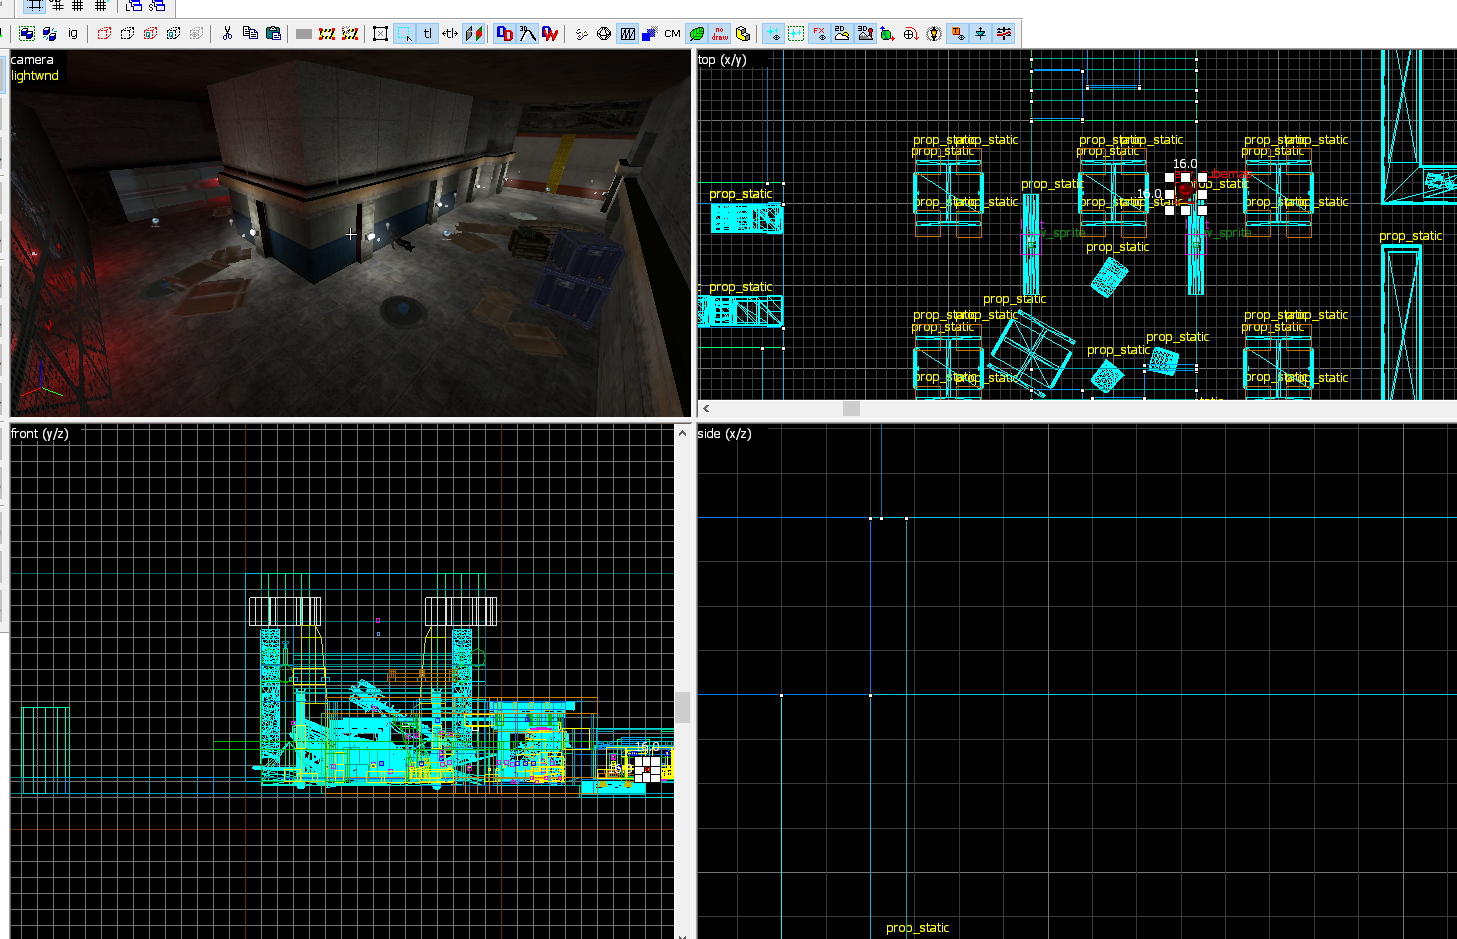
Task: Click the green dashed sparkle icon
Action: pos(796,33)
